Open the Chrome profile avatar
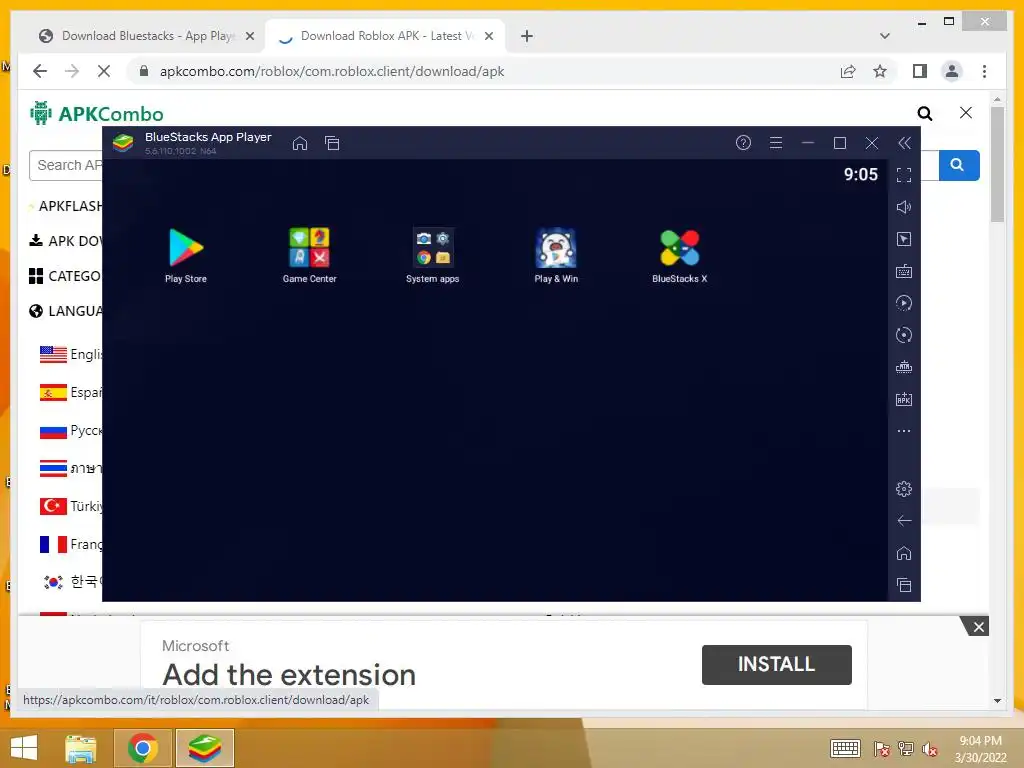1024x768 pixels. click(x=952, y=71)
